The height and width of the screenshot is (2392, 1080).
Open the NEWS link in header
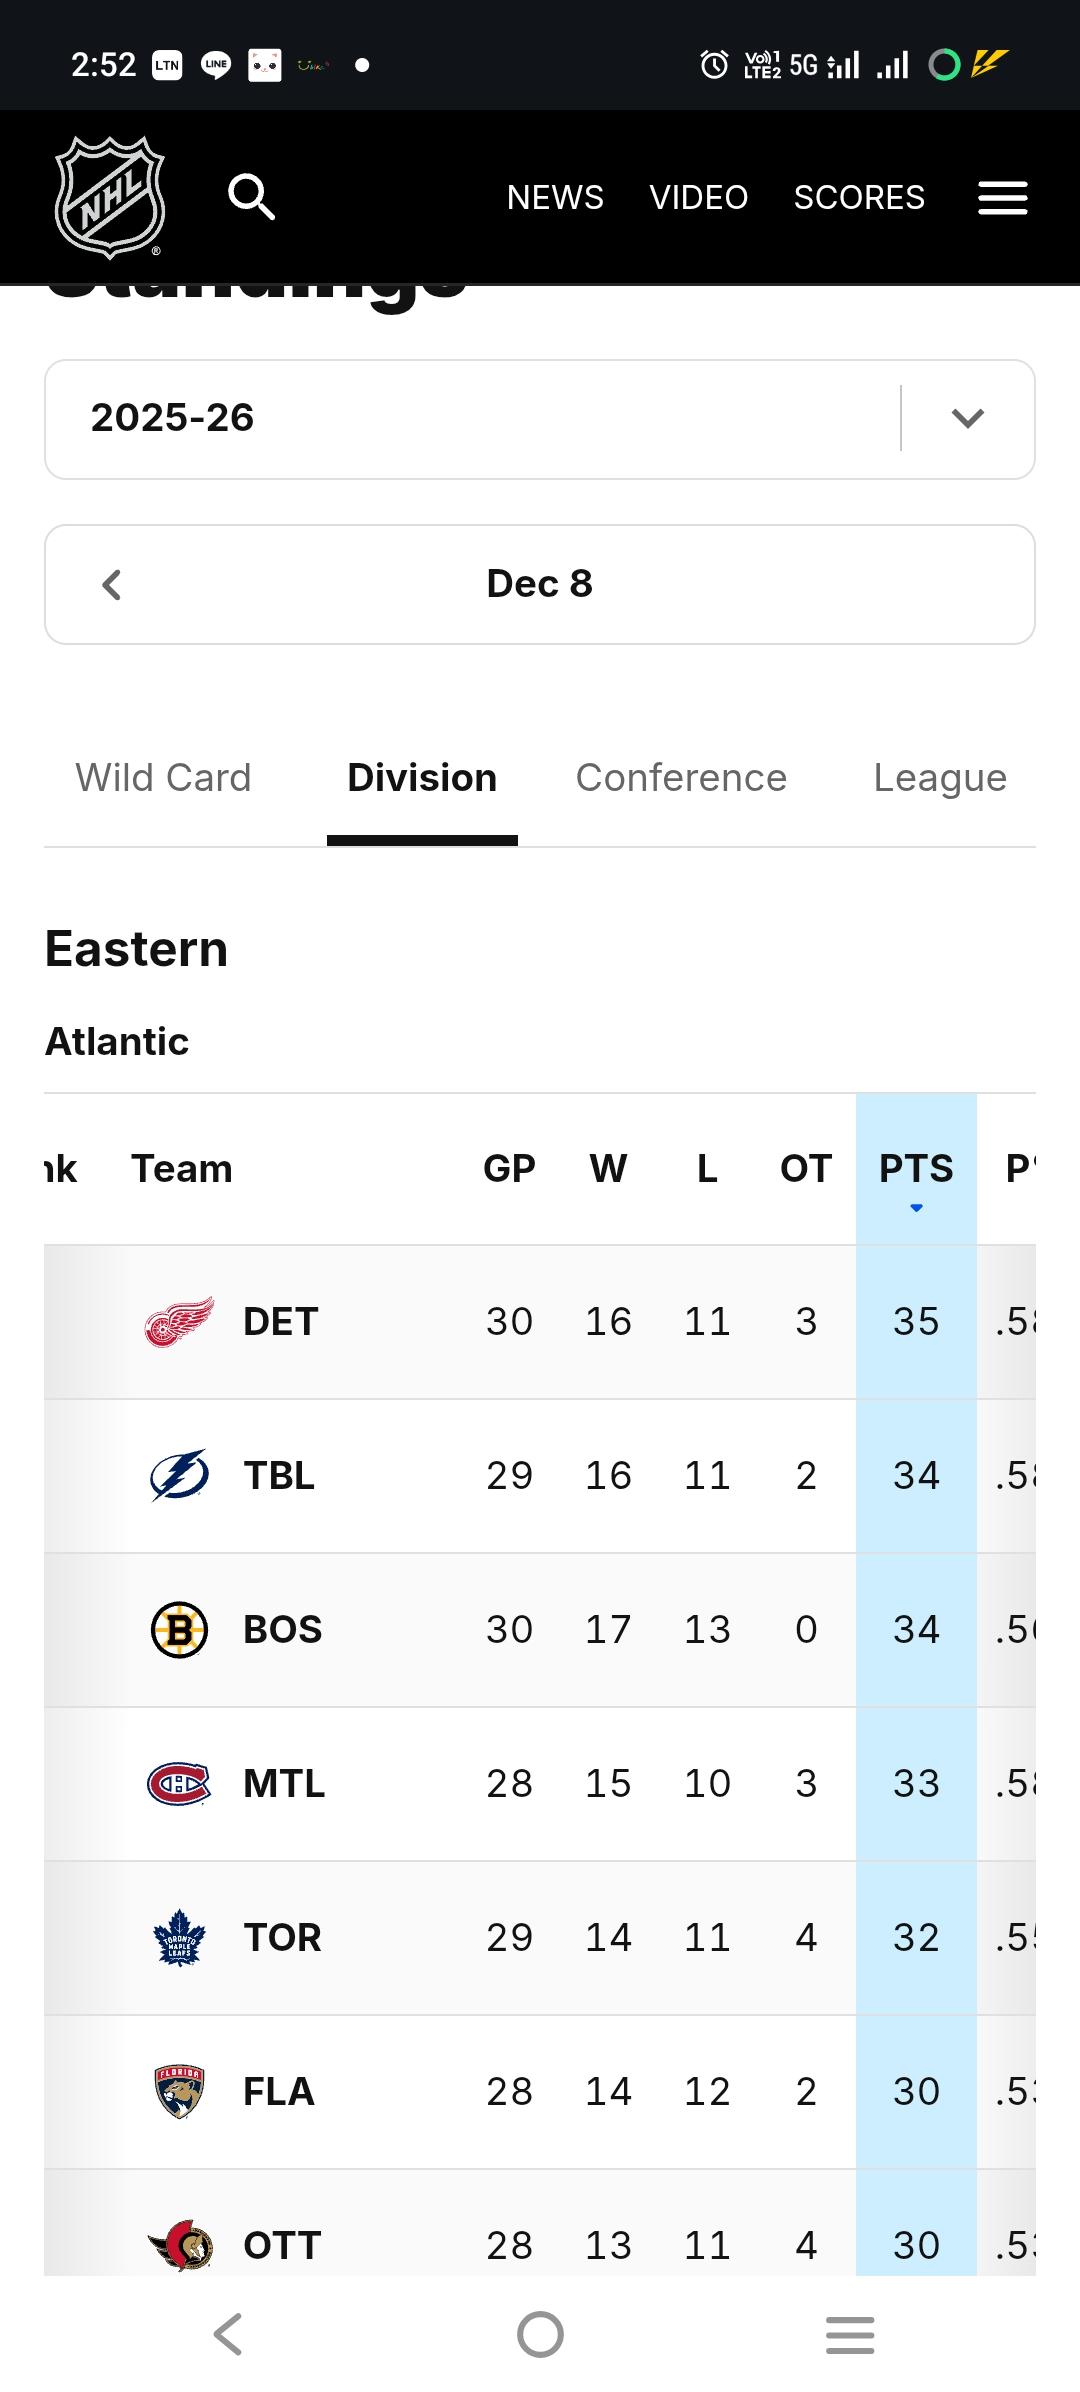pos(555,198)
